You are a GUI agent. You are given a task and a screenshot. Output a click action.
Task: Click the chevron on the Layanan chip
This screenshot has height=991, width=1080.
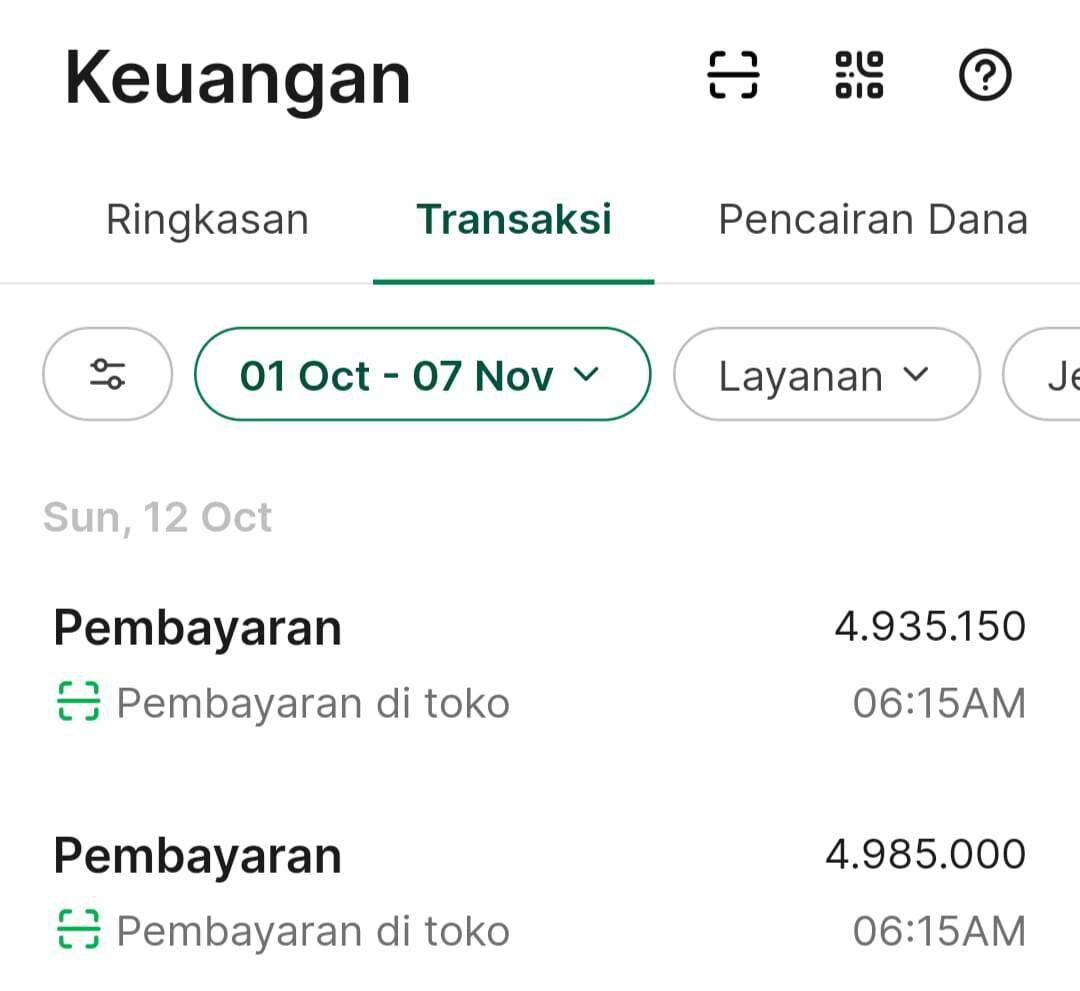pos(915,374)
